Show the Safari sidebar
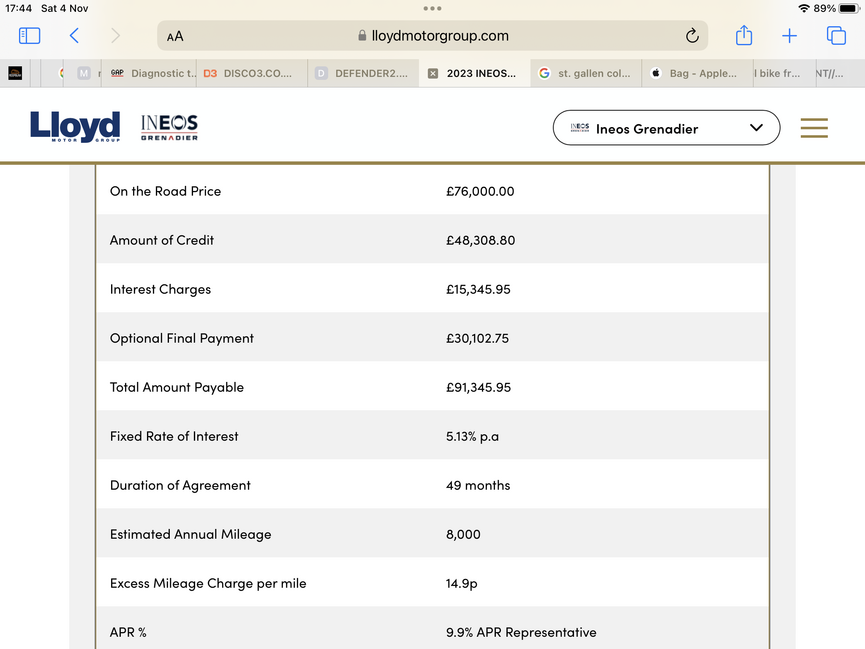This screenshot has width=865, height=649. (30, 36)
